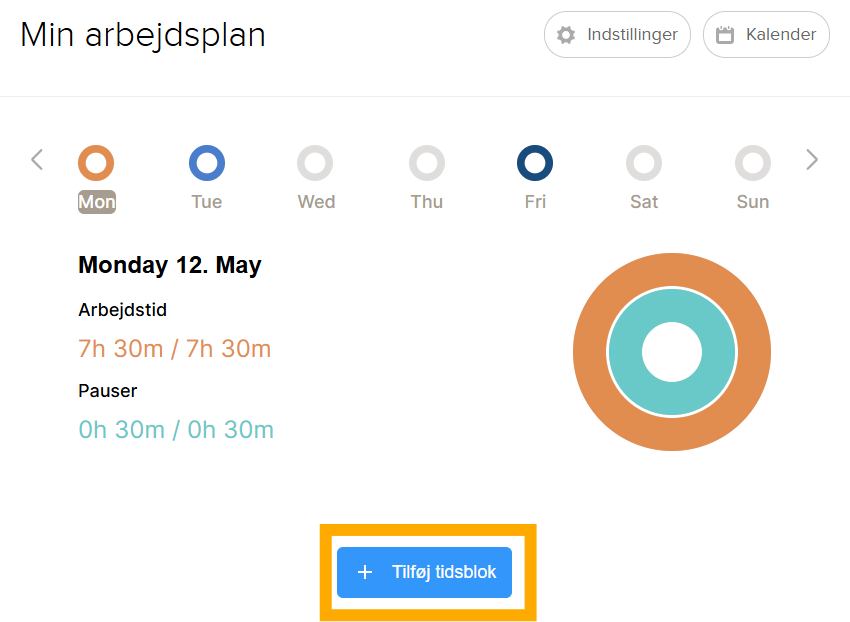Click the right chevron to view next week
This screenshot has width=850, height=622.
[x=812, y=160]
